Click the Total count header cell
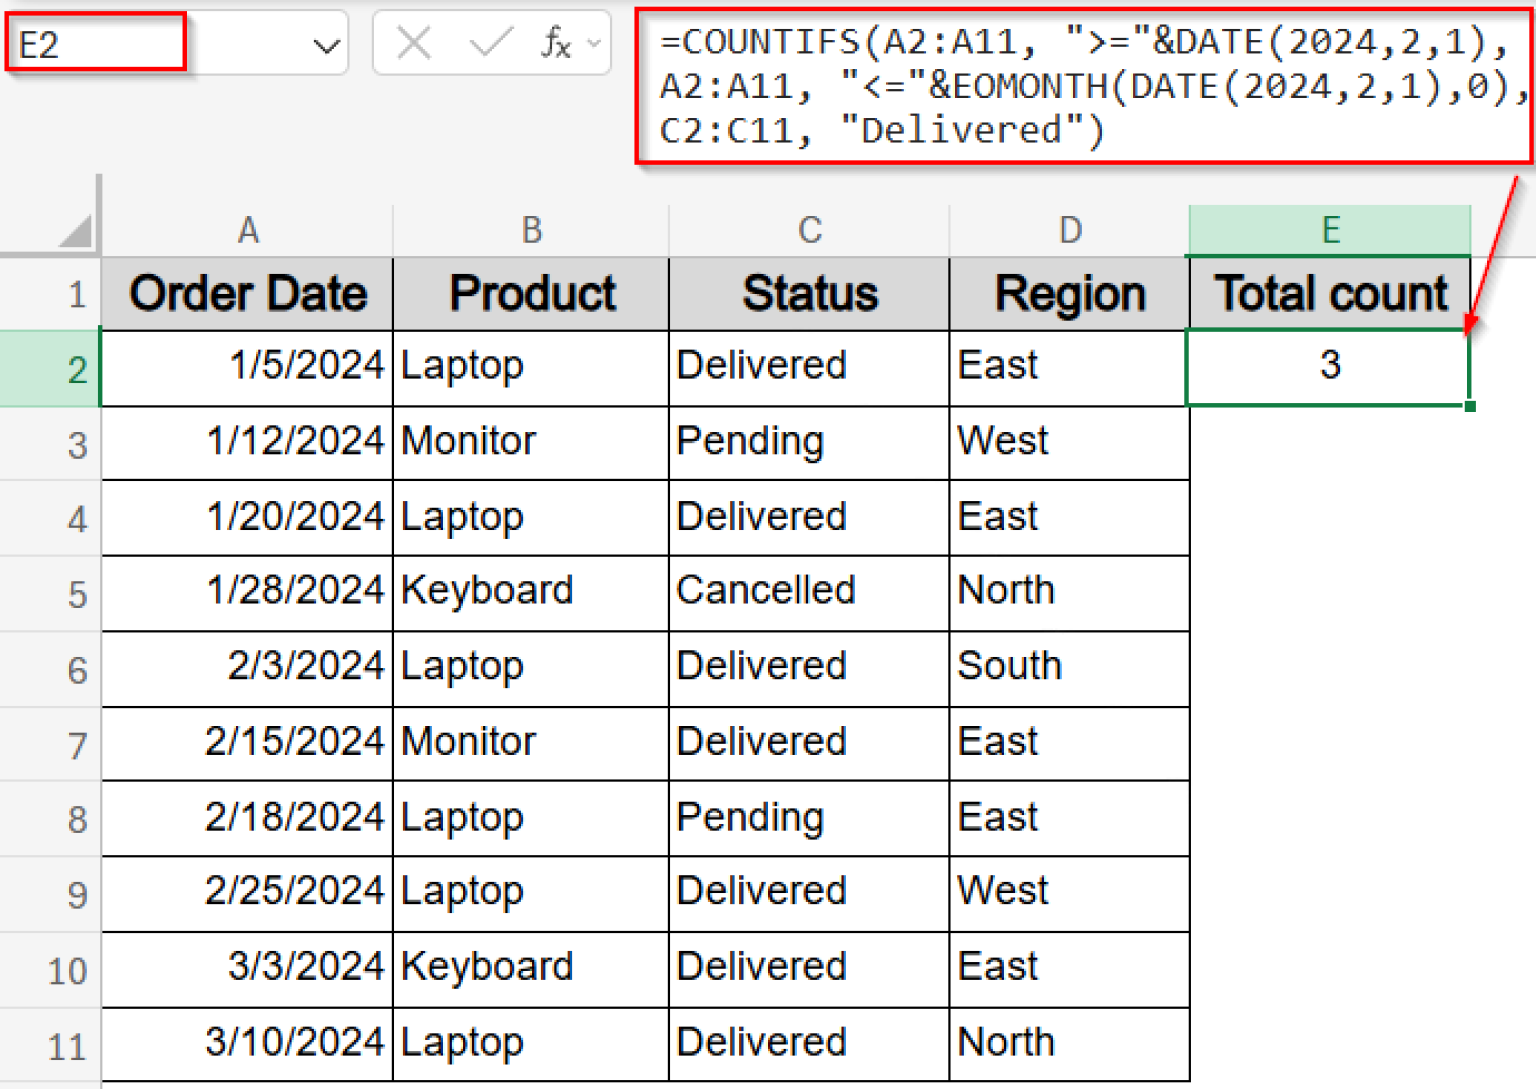1536x1089 pixels. tap(1328, 293)
